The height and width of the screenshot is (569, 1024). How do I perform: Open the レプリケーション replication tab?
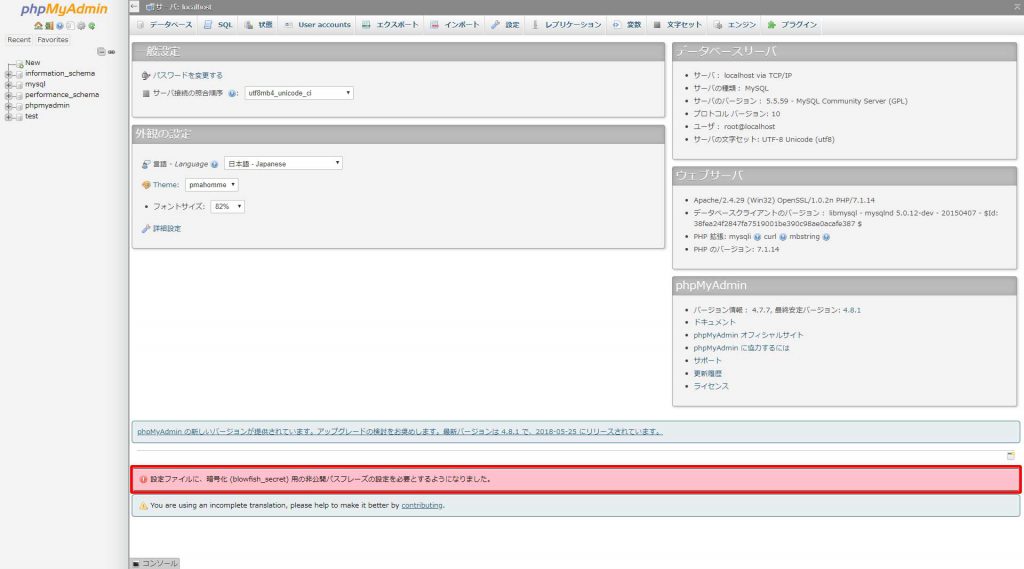pos(567,25)
